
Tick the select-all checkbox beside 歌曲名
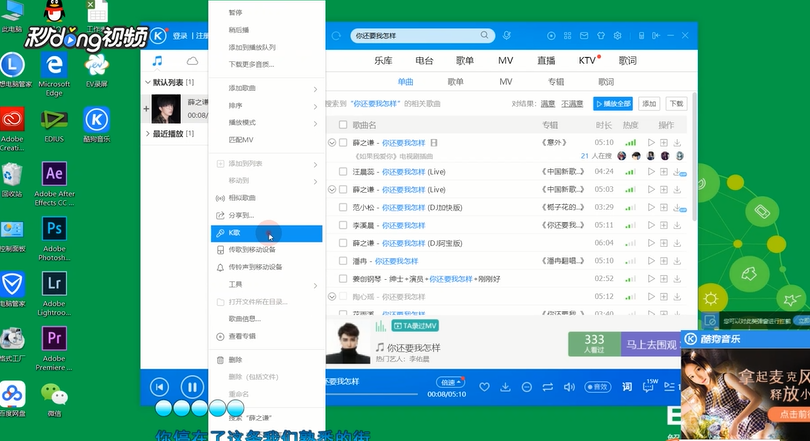click(x=343, y=124)
